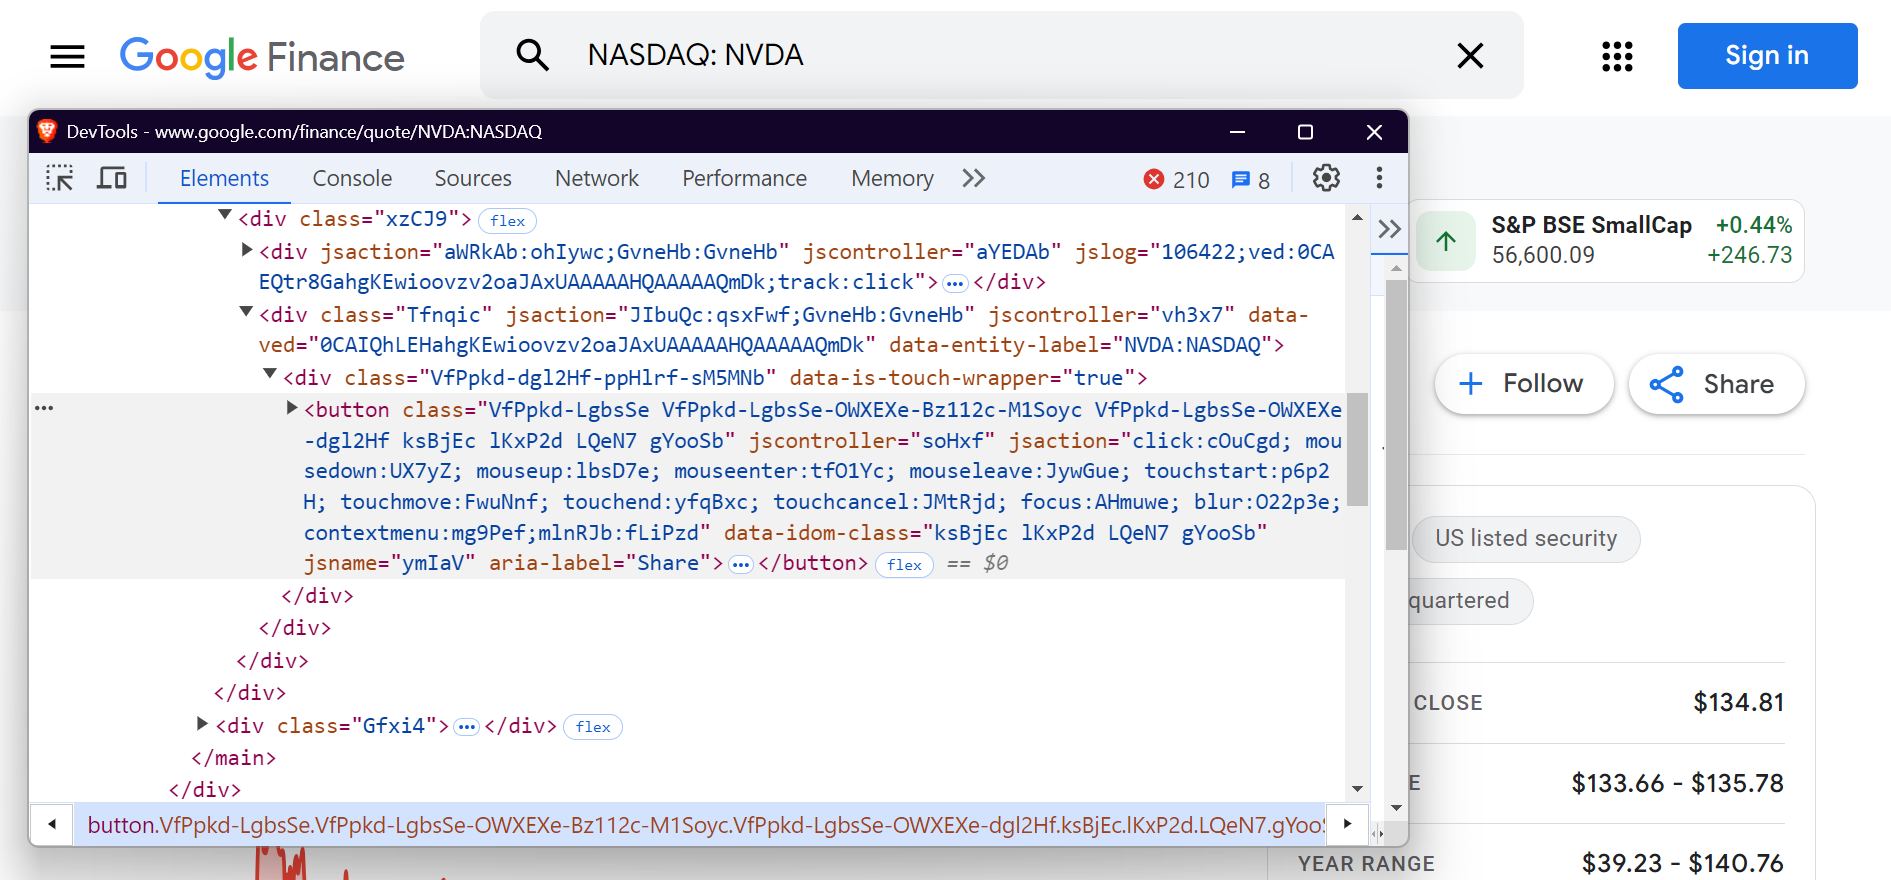Activate the inspect element picker tool
The height and width of the screenshot is (880, 1891).
tap(60, 178)
